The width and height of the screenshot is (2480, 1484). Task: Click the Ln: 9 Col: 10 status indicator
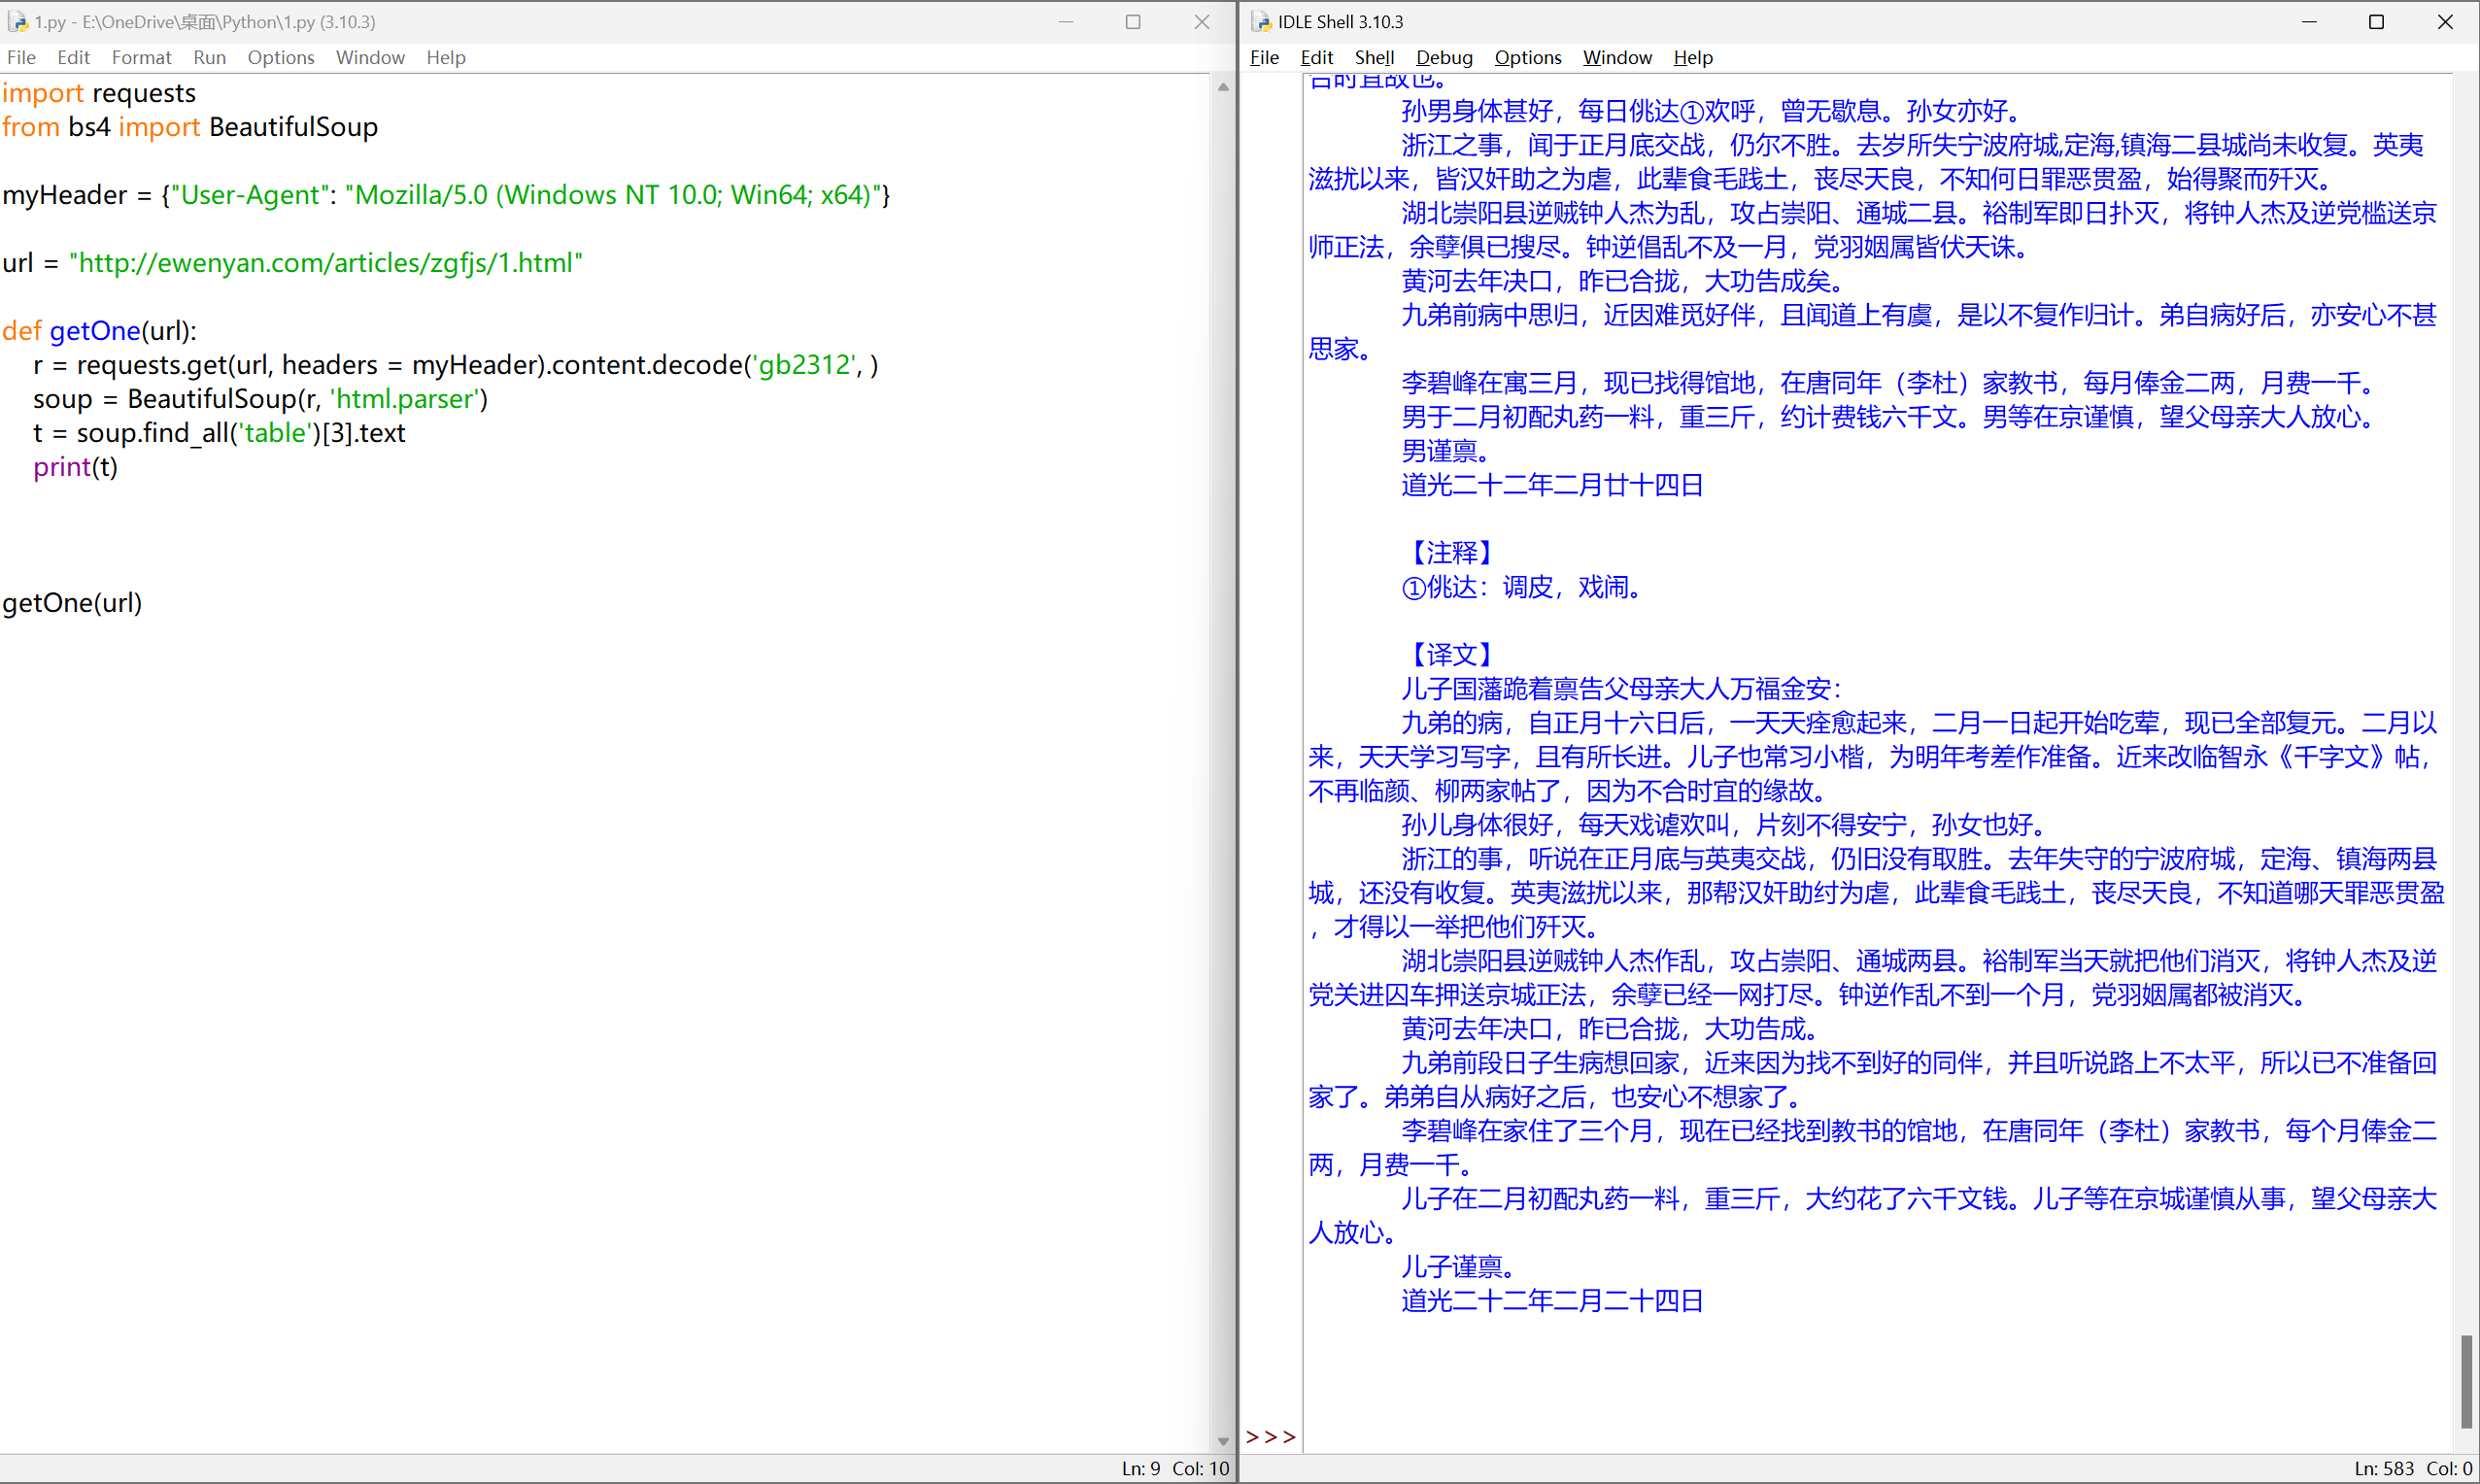click(x=1174, y=1468)
